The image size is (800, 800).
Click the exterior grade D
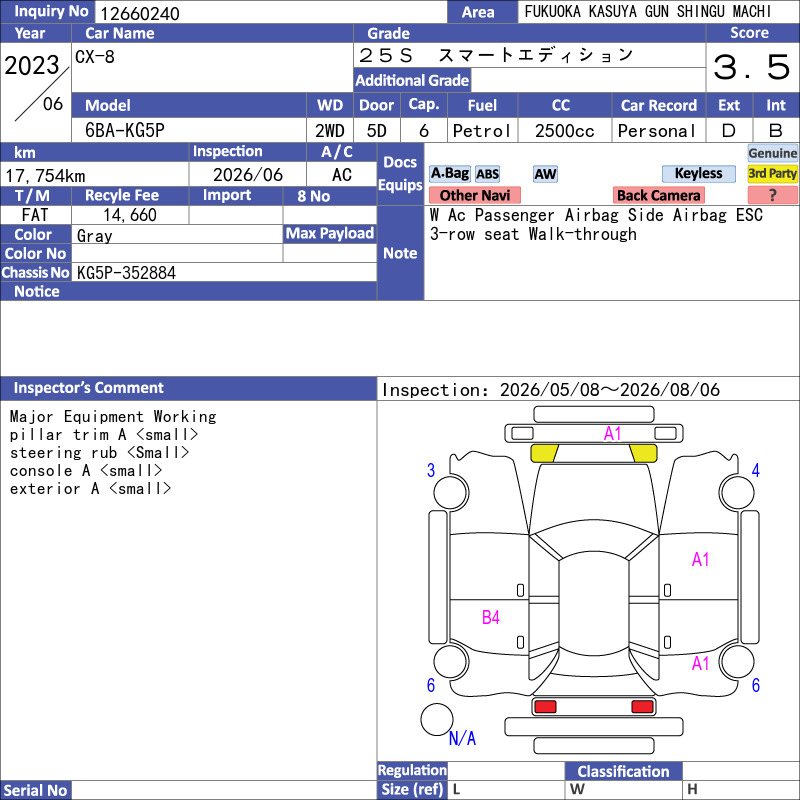[729, 131]
